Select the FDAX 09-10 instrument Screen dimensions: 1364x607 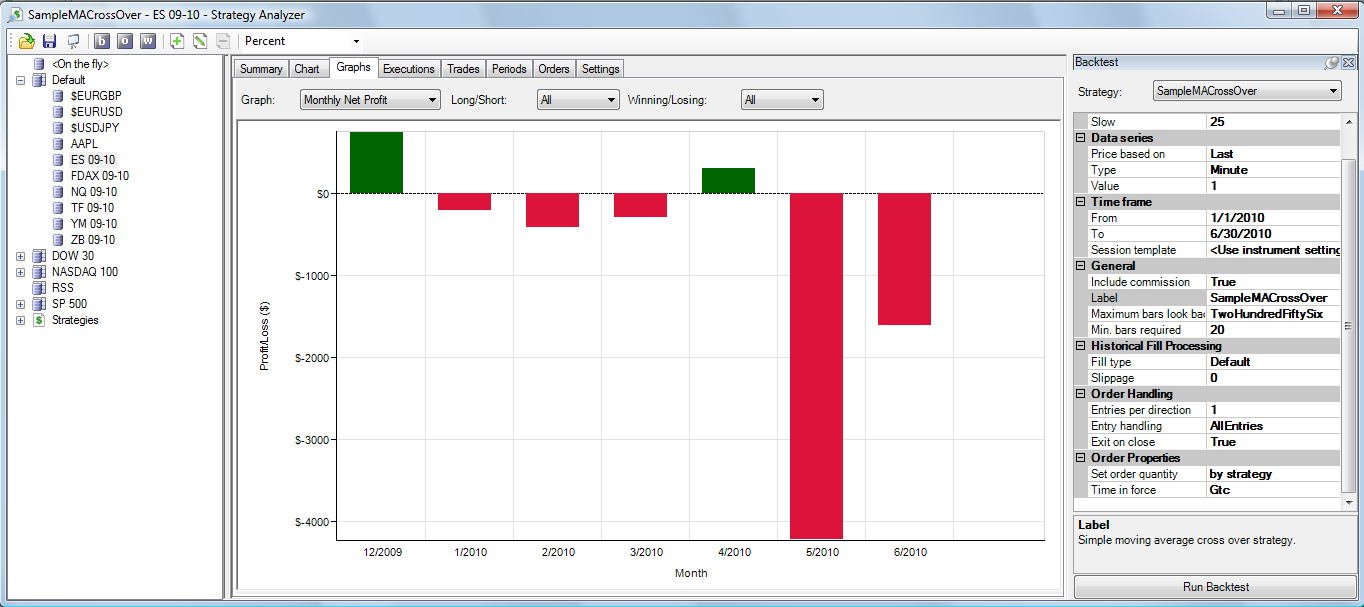click(x=100, y=176)
